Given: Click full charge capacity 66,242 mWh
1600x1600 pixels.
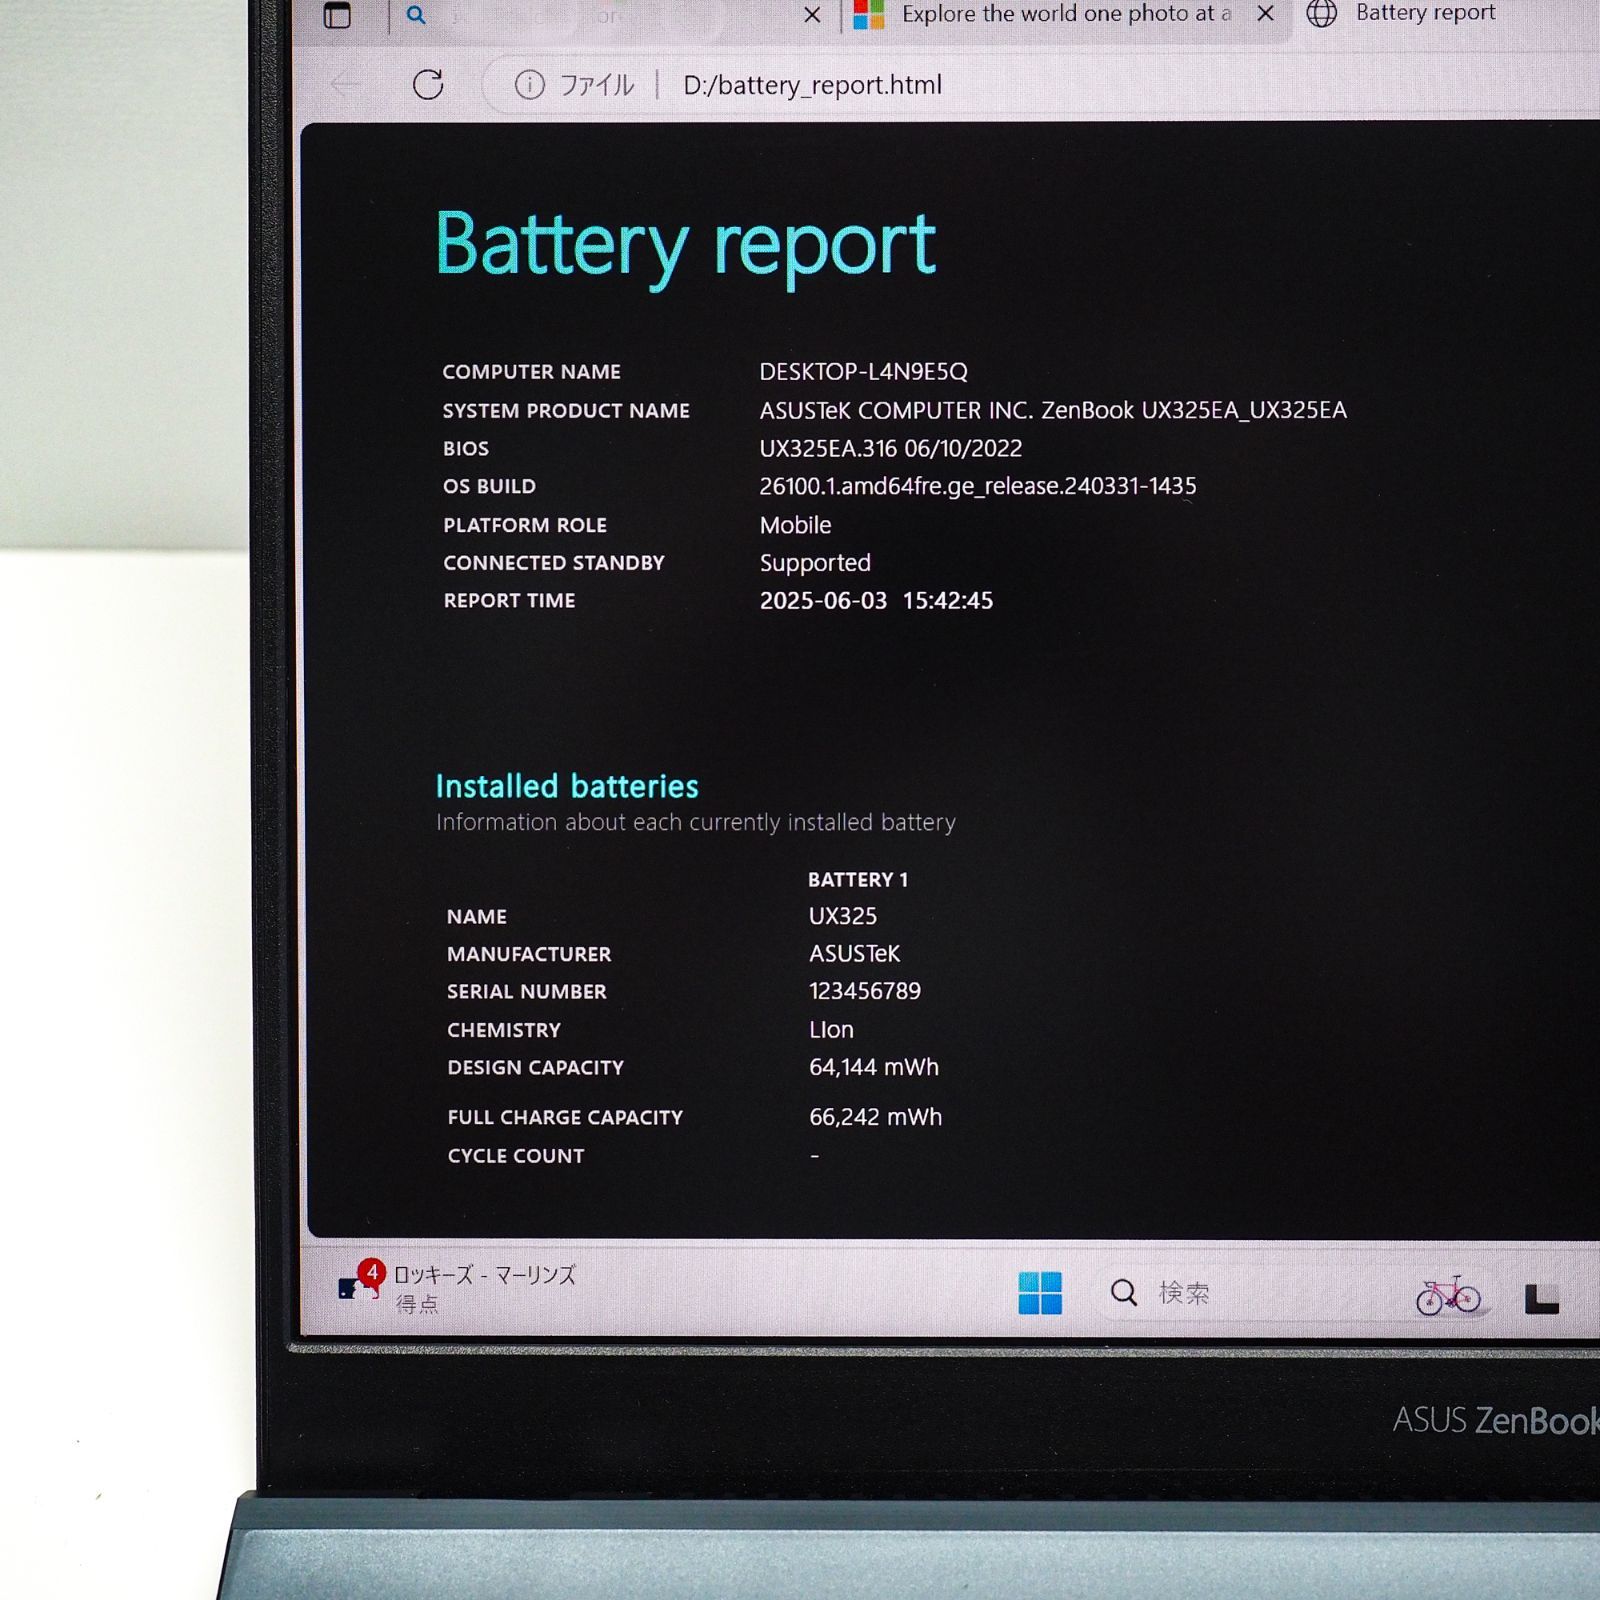Looking at the screenshot, I should point(875,1117).
